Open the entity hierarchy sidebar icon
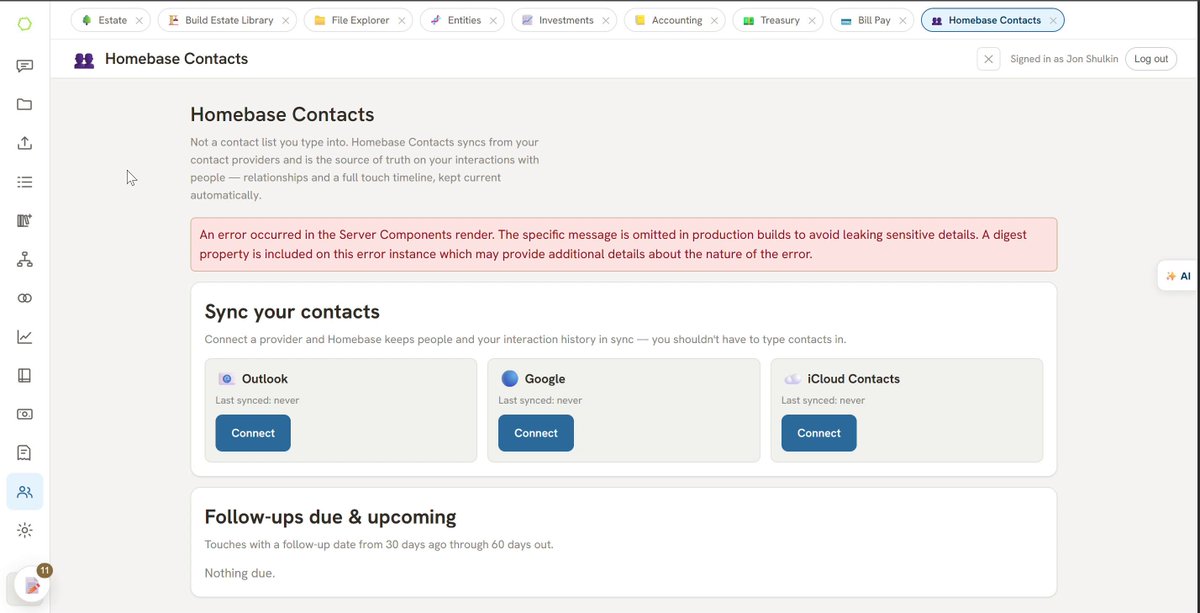The width and height of the screenshot is (1200, 613). pyautogui.click(x=25, y=259)
